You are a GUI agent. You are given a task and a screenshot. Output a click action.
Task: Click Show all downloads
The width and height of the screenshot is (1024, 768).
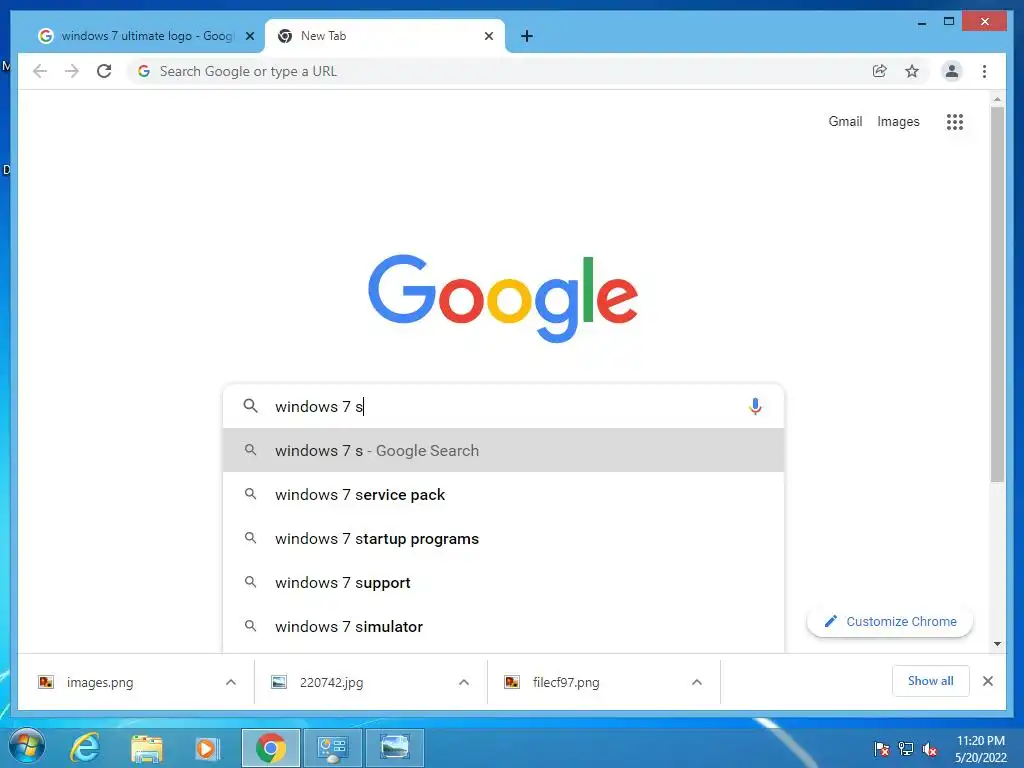click(930, 681)
